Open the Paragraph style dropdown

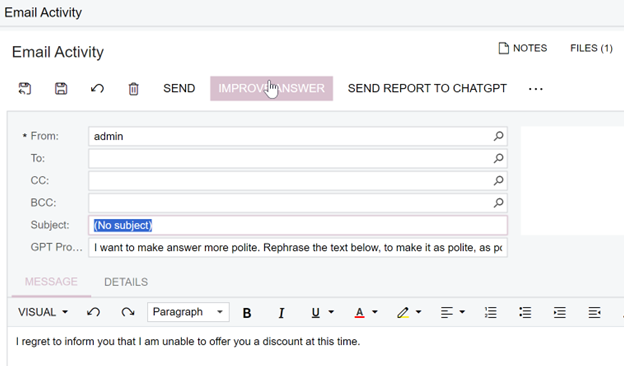tap(188, 312)
